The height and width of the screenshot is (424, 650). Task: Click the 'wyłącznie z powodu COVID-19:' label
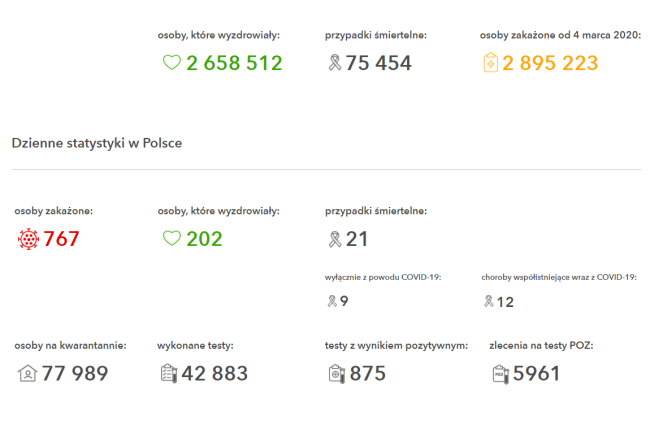click(x=384, y=277)
